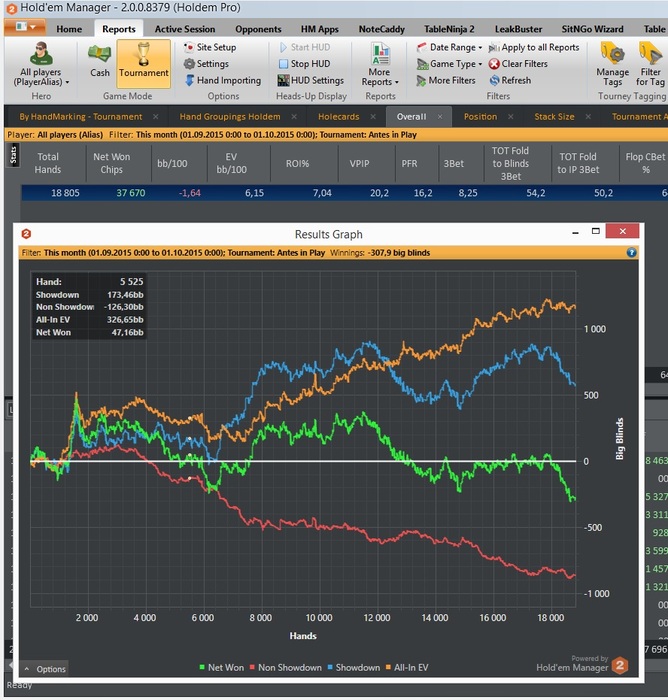Image resolution: width=668 pixels, height=700 pixels.
Task: Select Hand Groupings Holdem report tab
Action: pyautogui.click(x=230, y=117)
